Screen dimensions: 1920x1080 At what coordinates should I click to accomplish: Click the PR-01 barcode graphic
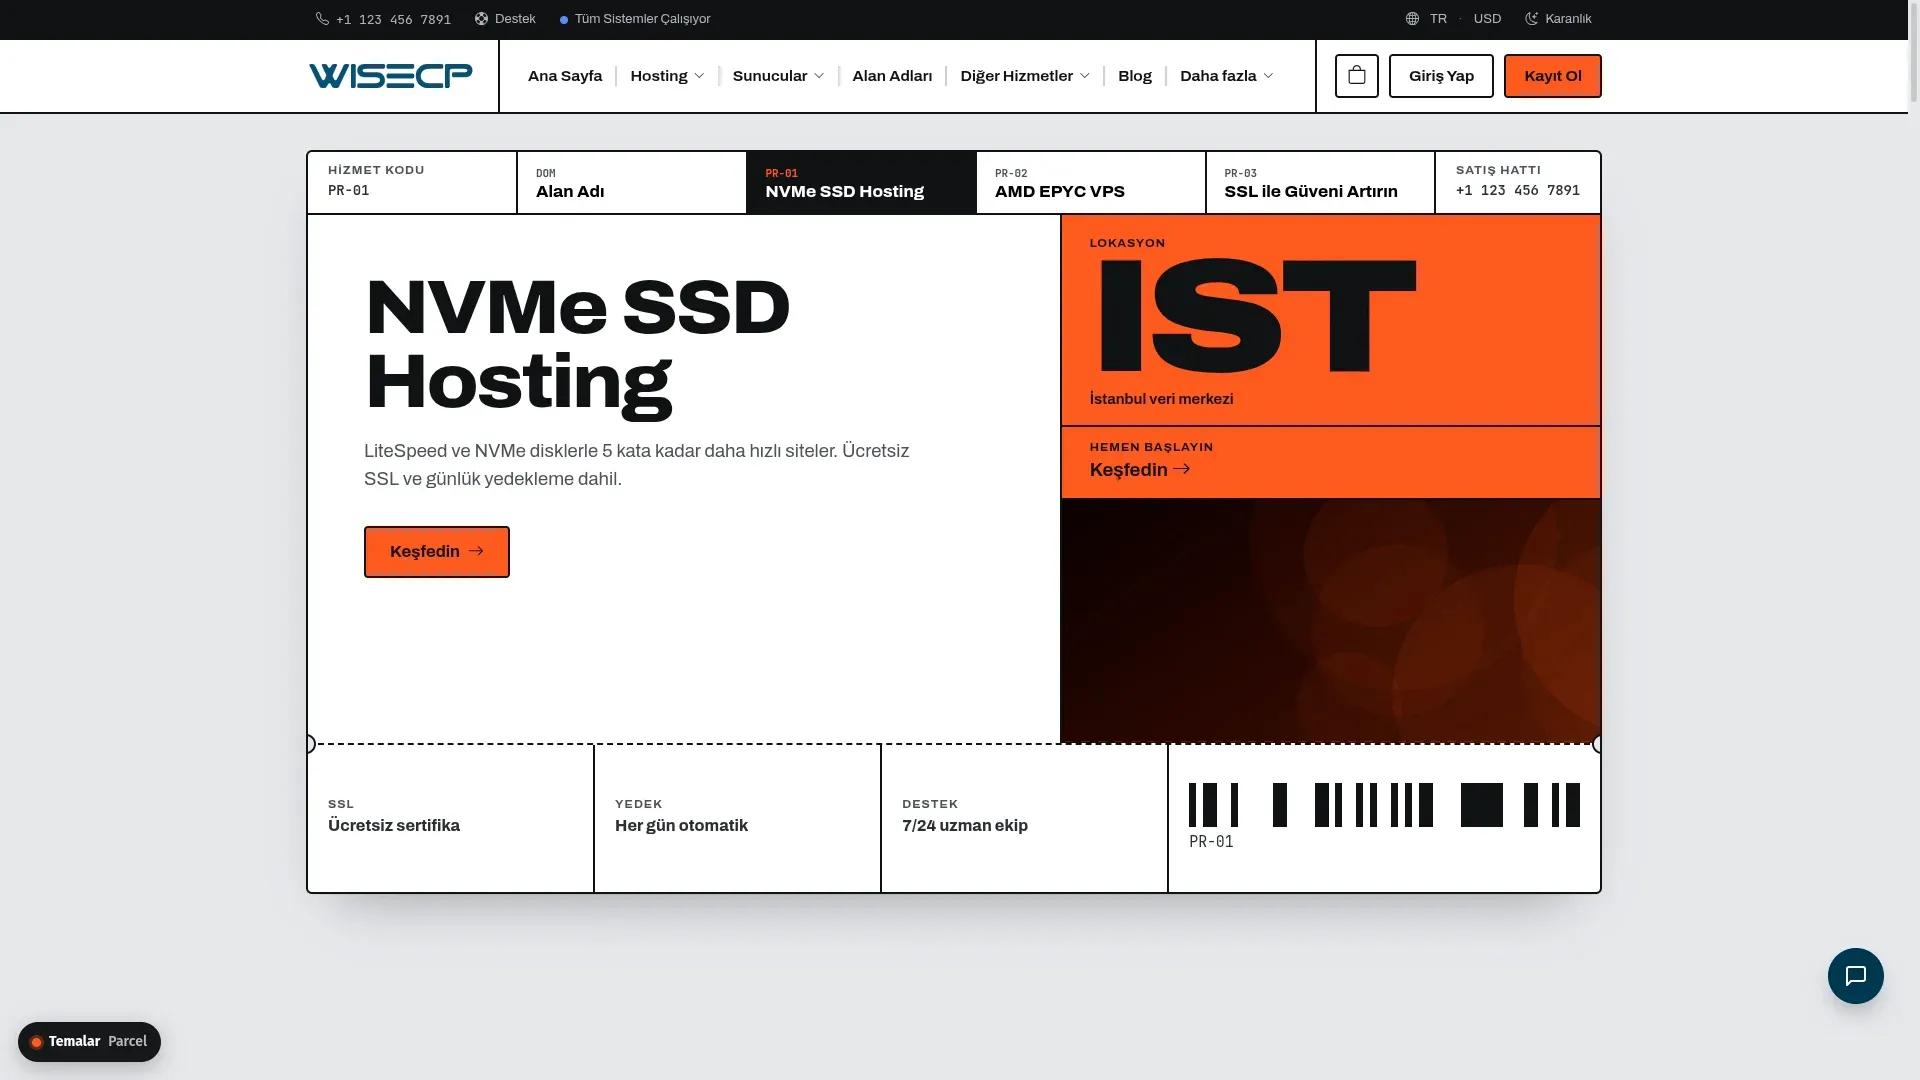click(x=1384, y=805)
